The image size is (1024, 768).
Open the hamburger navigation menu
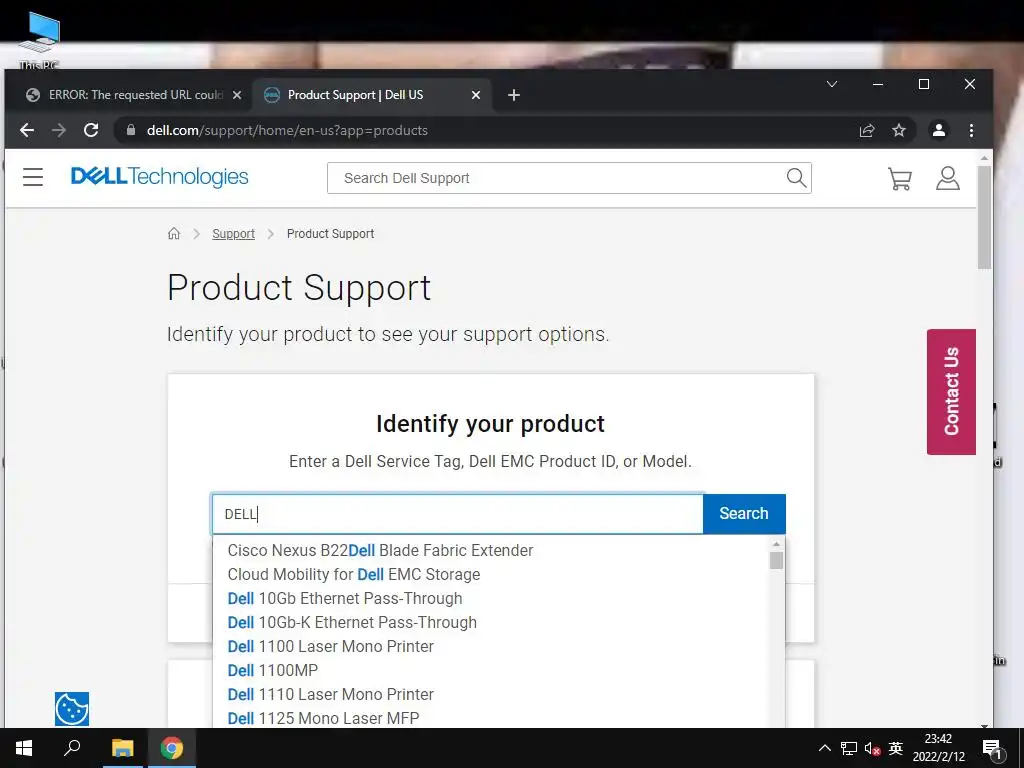33,177
